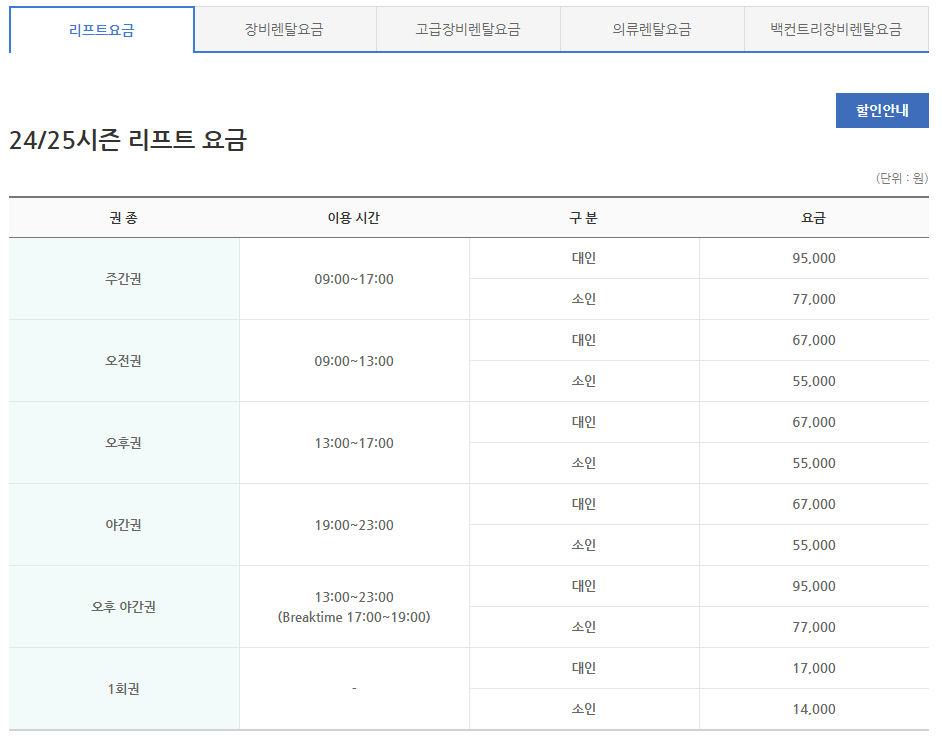Click the 주간권 대인 price 95,000
Screen dimensions: 942x750
click(x=814, y=258)
